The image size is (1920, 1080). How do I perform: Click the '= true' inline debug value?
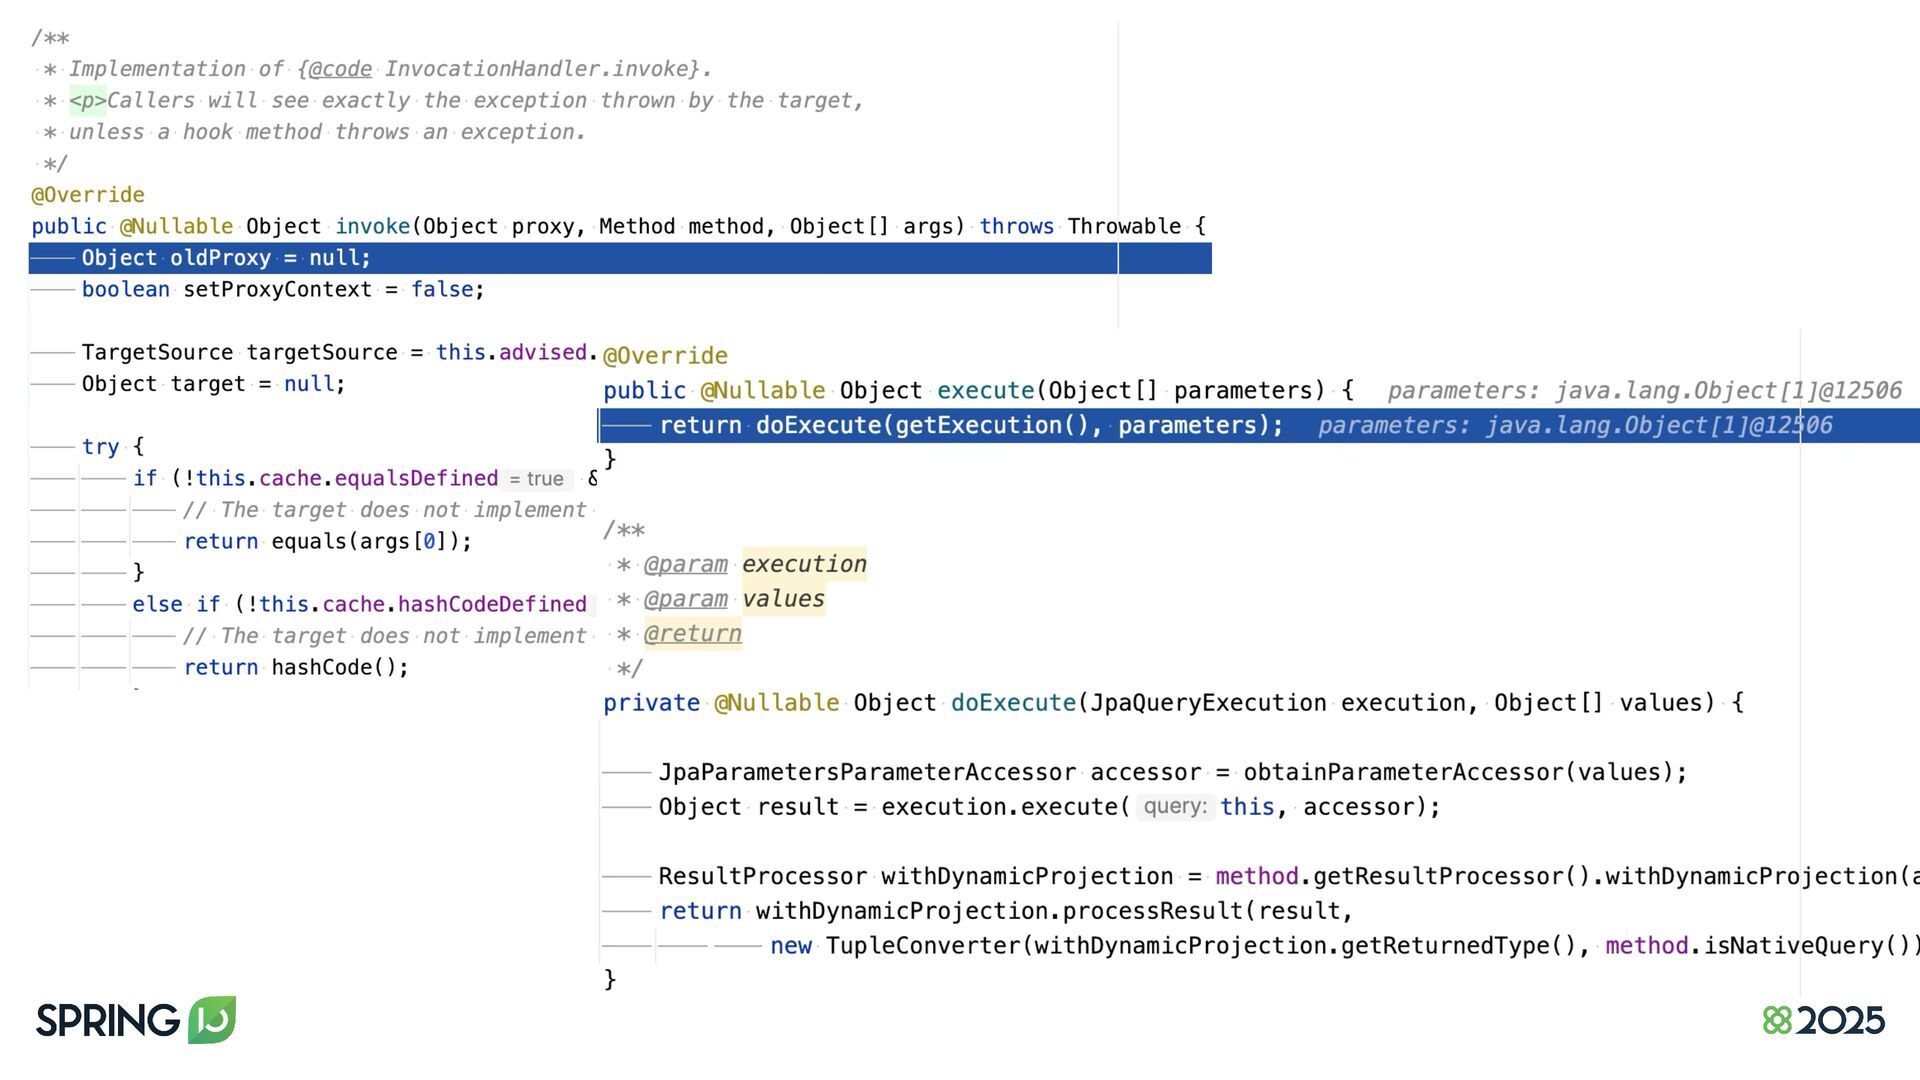pos(537,479)
